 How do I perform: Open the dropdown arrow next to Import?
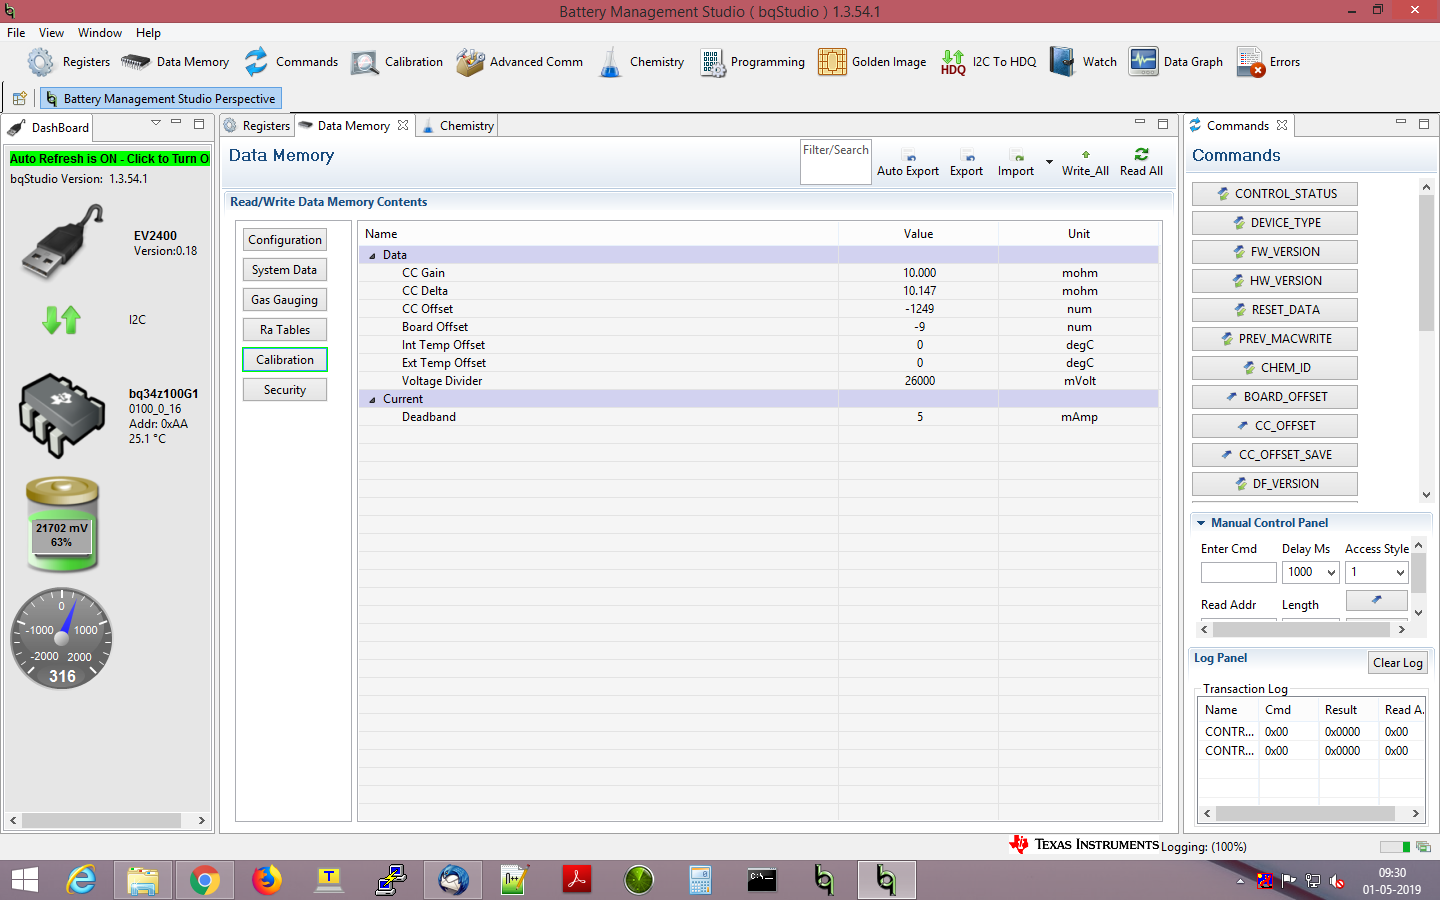point(1049,161)
